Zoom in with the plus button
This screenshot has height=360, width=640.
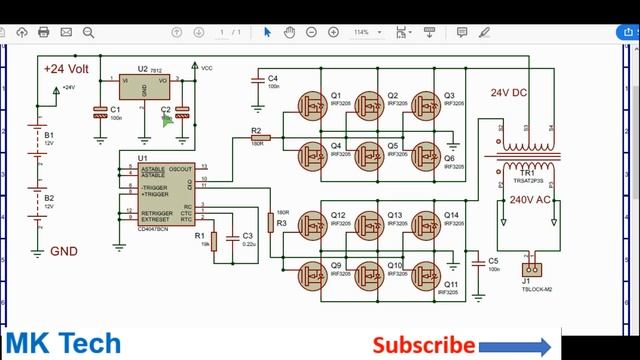tap(333, 32)
